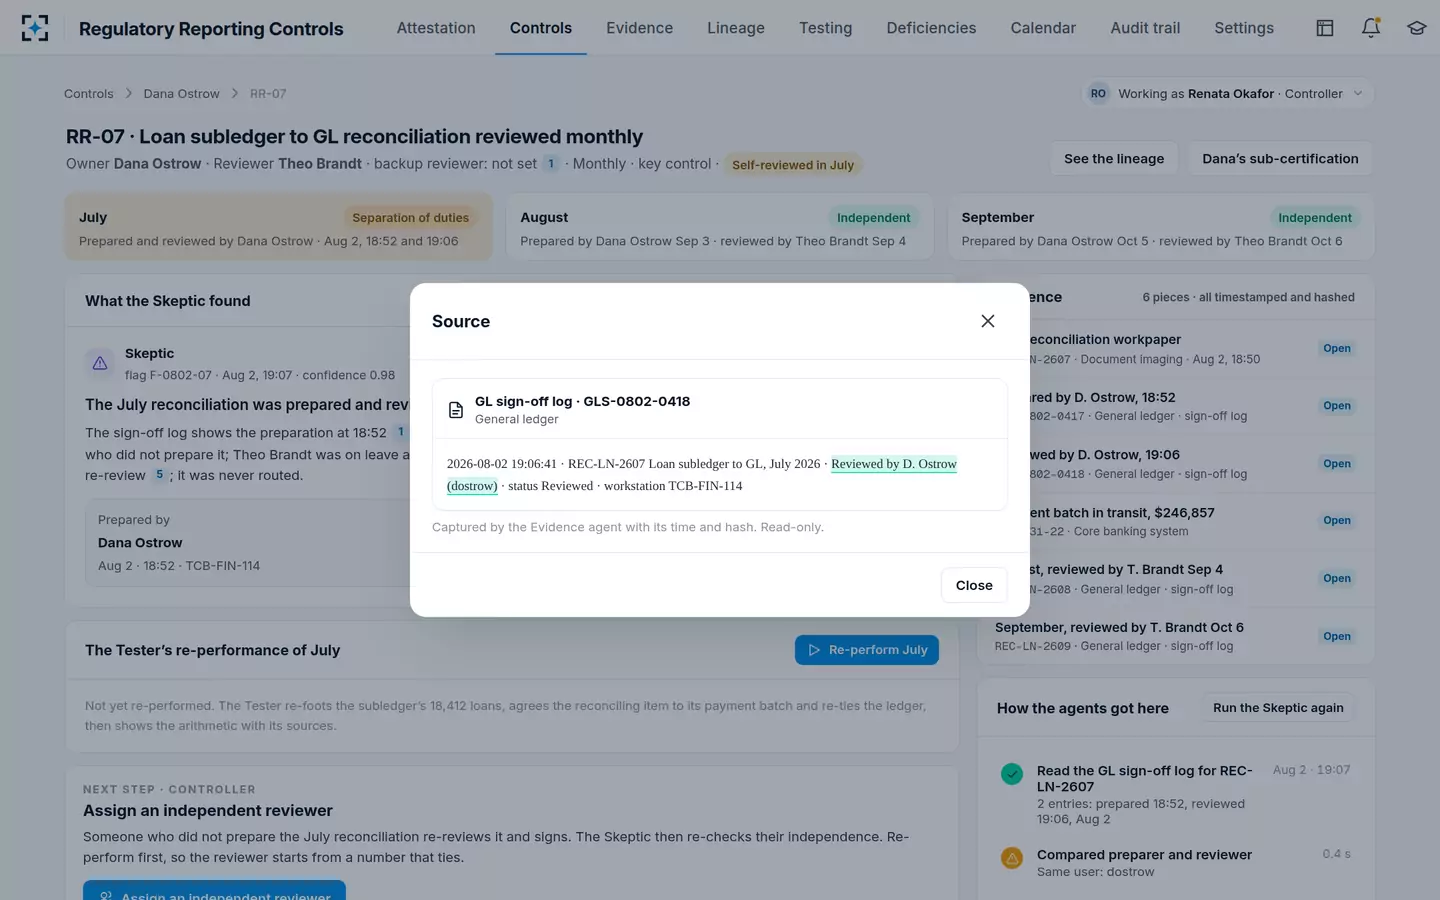Open the notifications bell
The height and width of the screenshot is (900, 1440).
pos(1370,28)
